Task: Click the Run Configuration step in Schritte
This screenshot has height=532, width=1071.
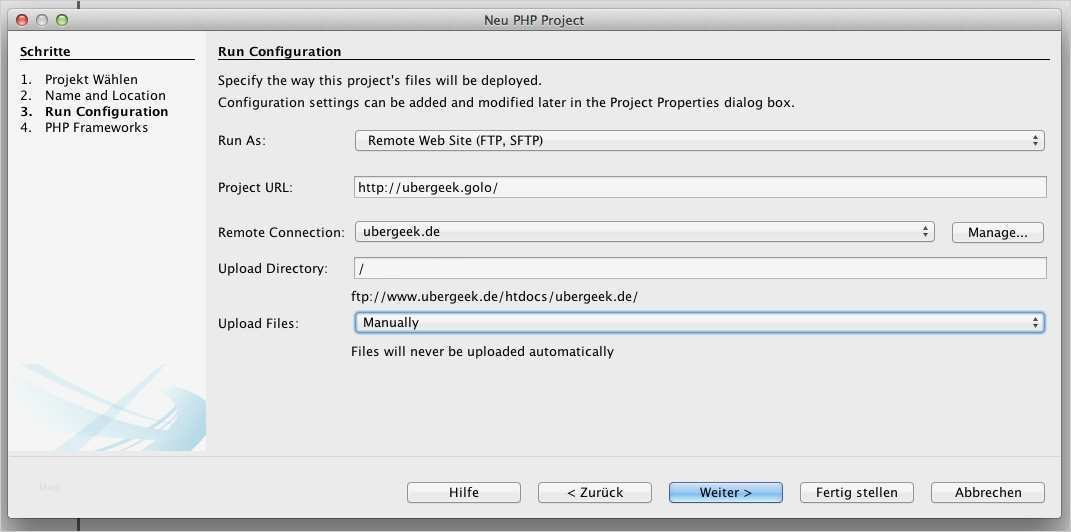Action: 106,111
